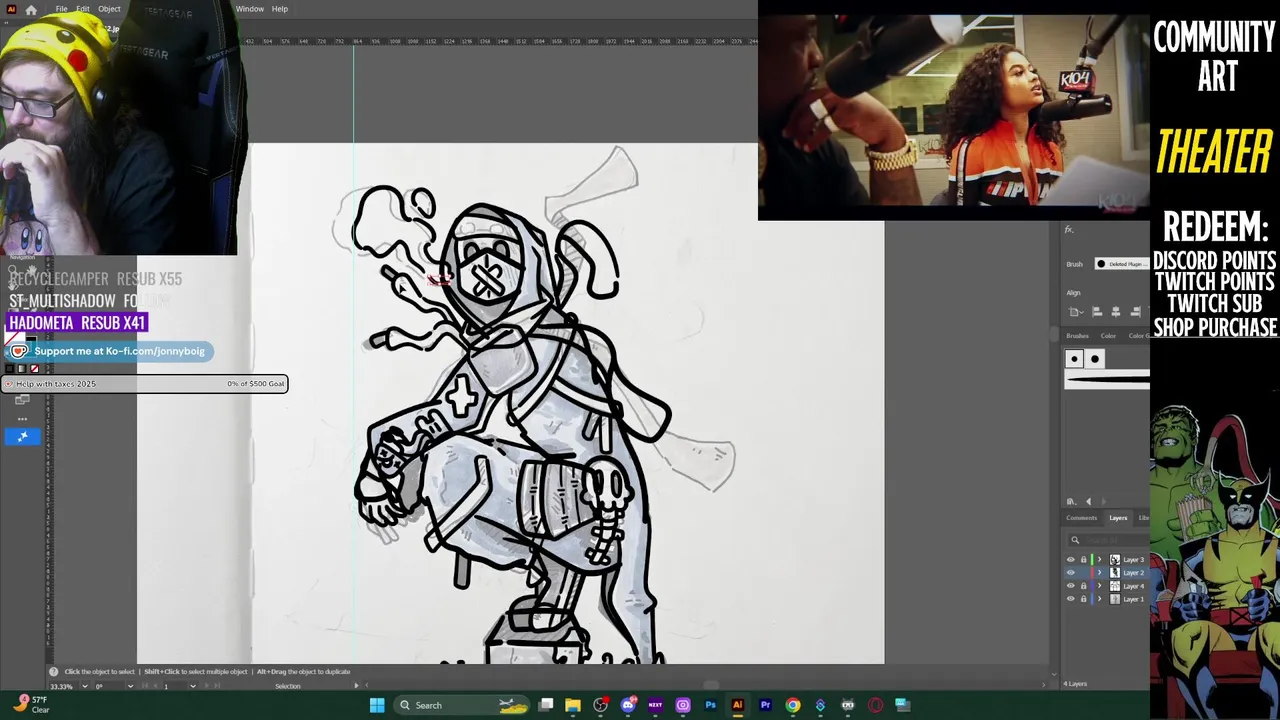Open the Window menu
The height and width of the screenshot is (720, 1280).
click(250, 9)
